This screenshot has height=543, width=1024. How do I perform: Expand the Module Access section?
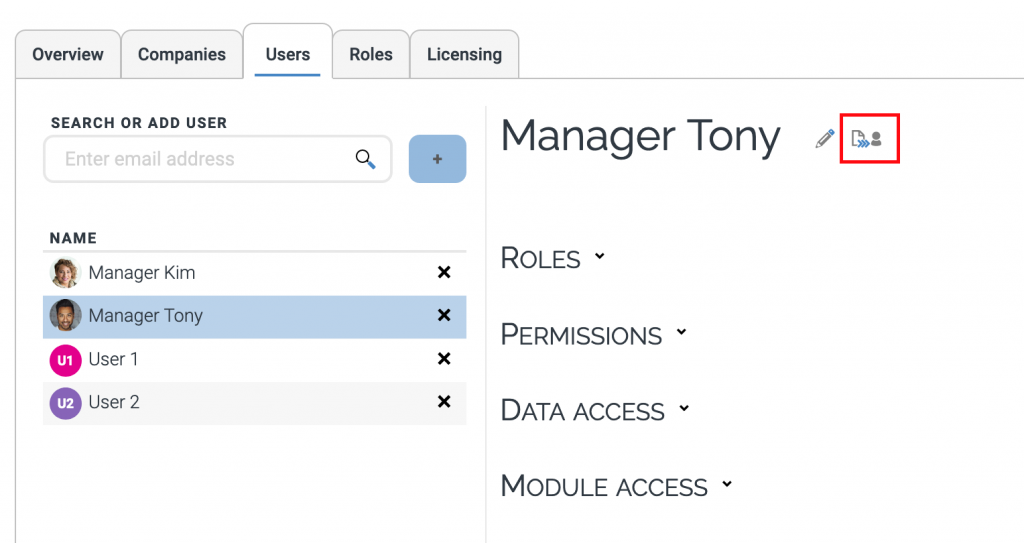[x=616, y=487]
